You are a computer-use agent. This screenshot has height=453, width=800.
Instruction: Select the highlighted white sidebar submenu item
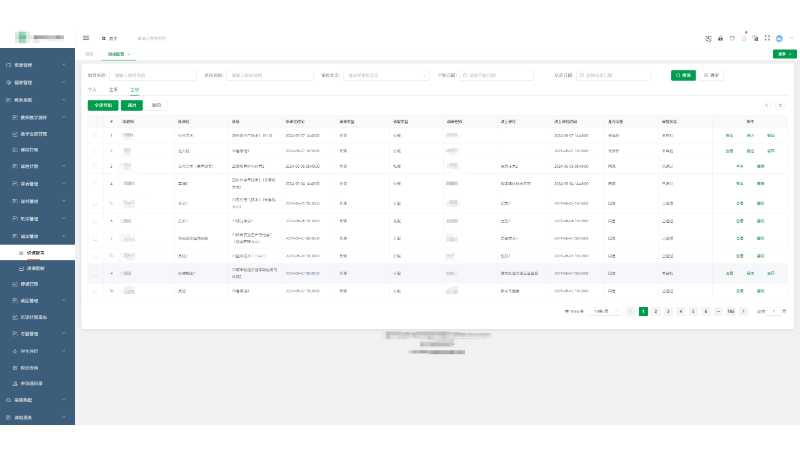point(37,253)
